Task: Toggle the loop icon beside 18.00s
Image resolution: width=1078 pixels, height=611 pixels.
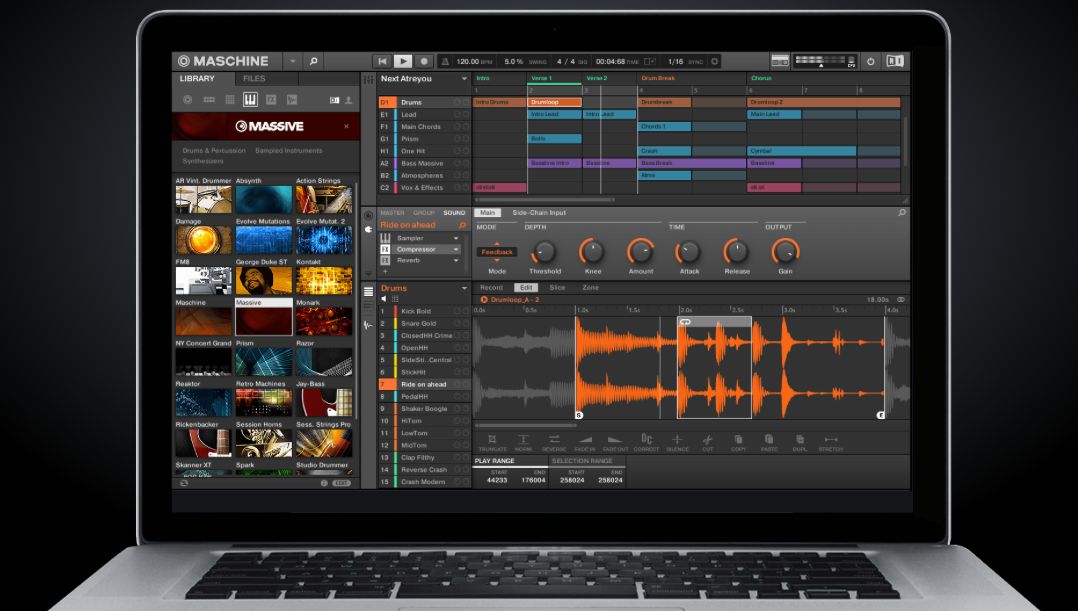Action: (x=901, y=300)
